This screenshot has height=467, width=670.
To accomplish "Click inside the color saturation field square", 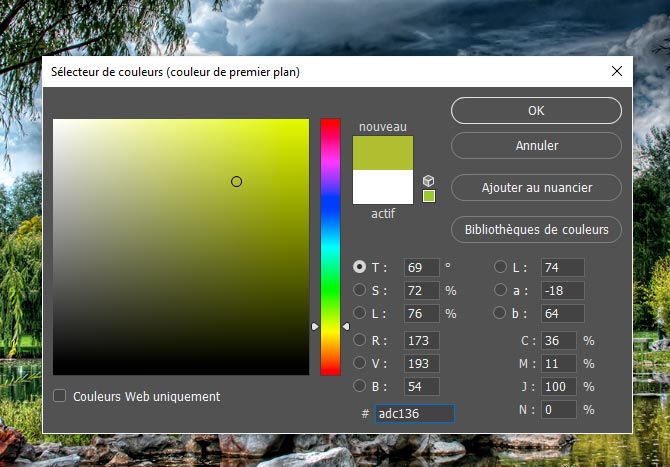I will [181, 247].
